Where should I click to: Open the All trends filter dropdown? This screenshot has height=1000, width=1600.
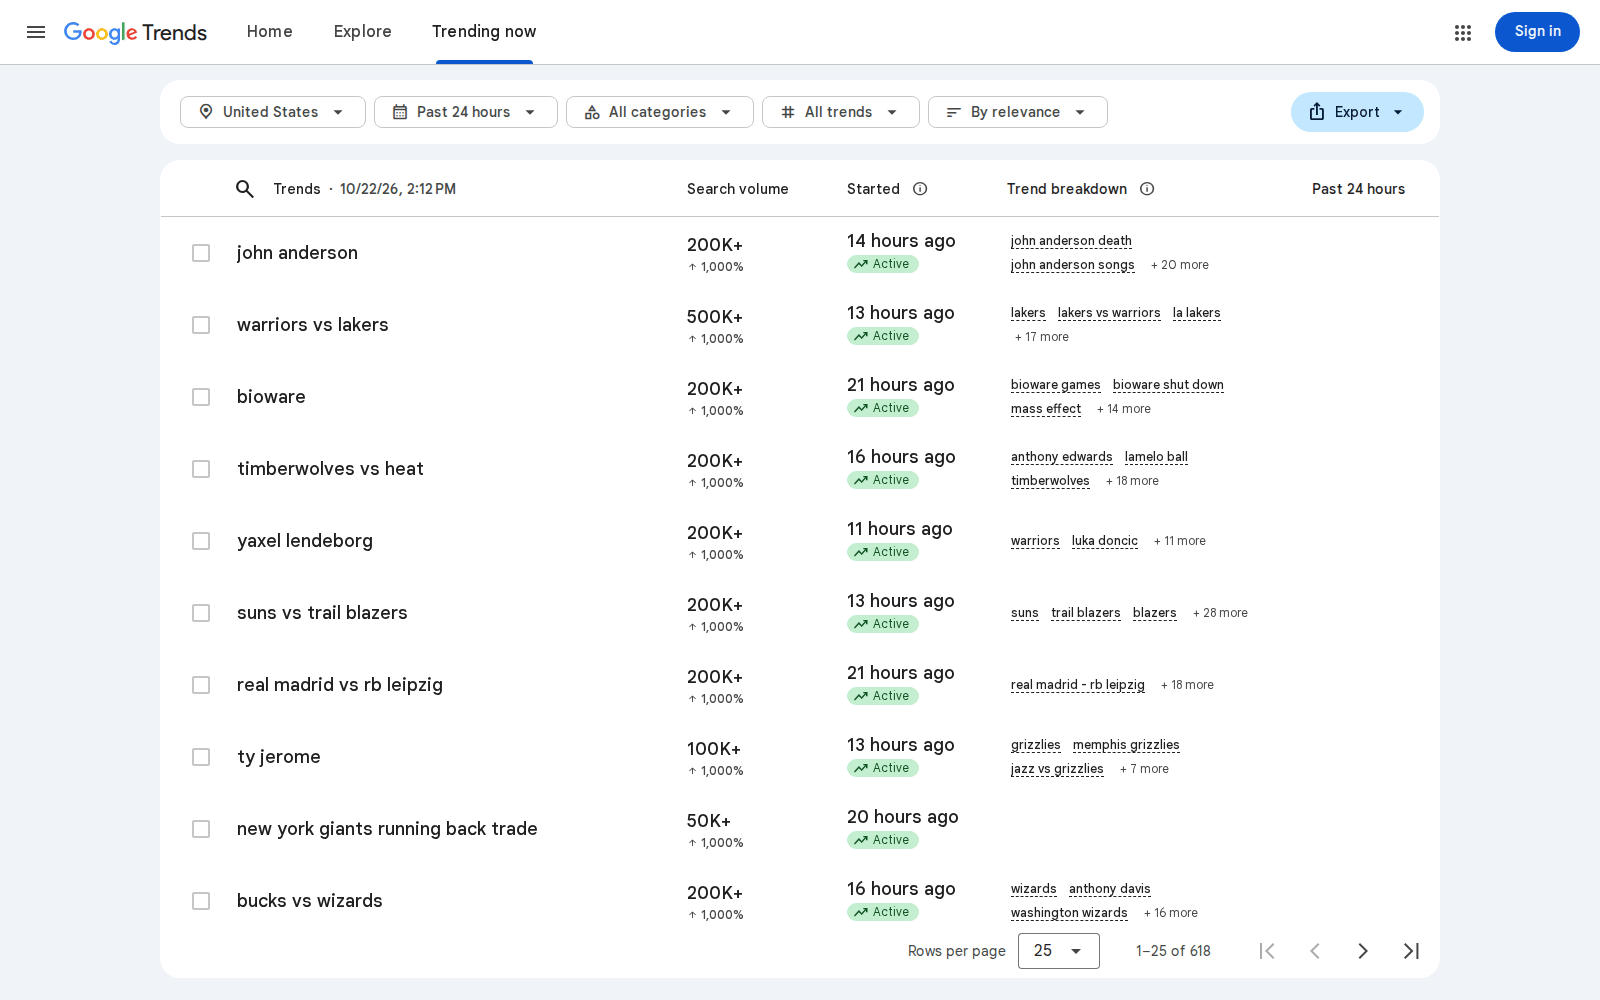coord(841,112)
